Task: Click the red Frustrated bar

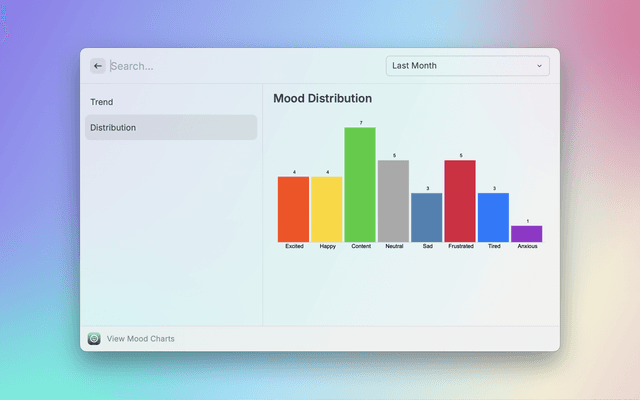Action: click(460, 201)
